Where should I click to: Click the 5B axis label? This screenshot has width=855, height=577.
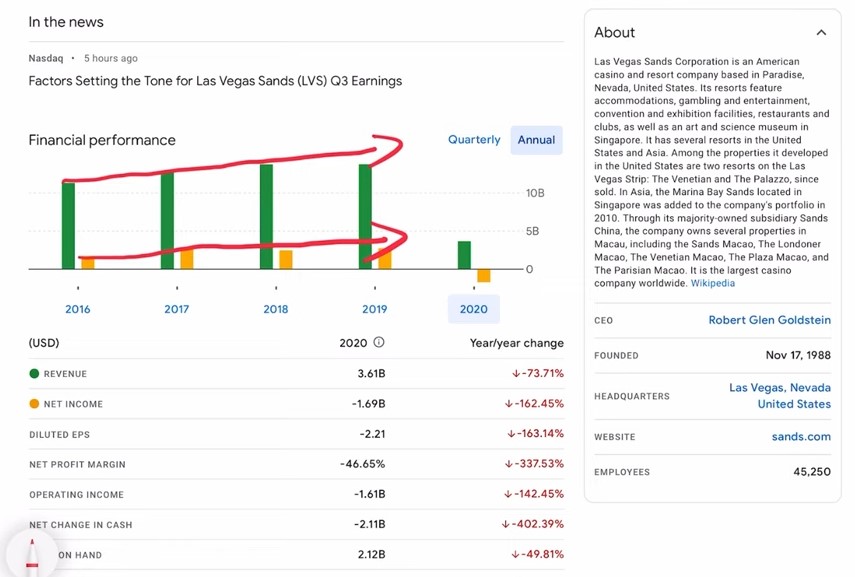pos(532,231)
